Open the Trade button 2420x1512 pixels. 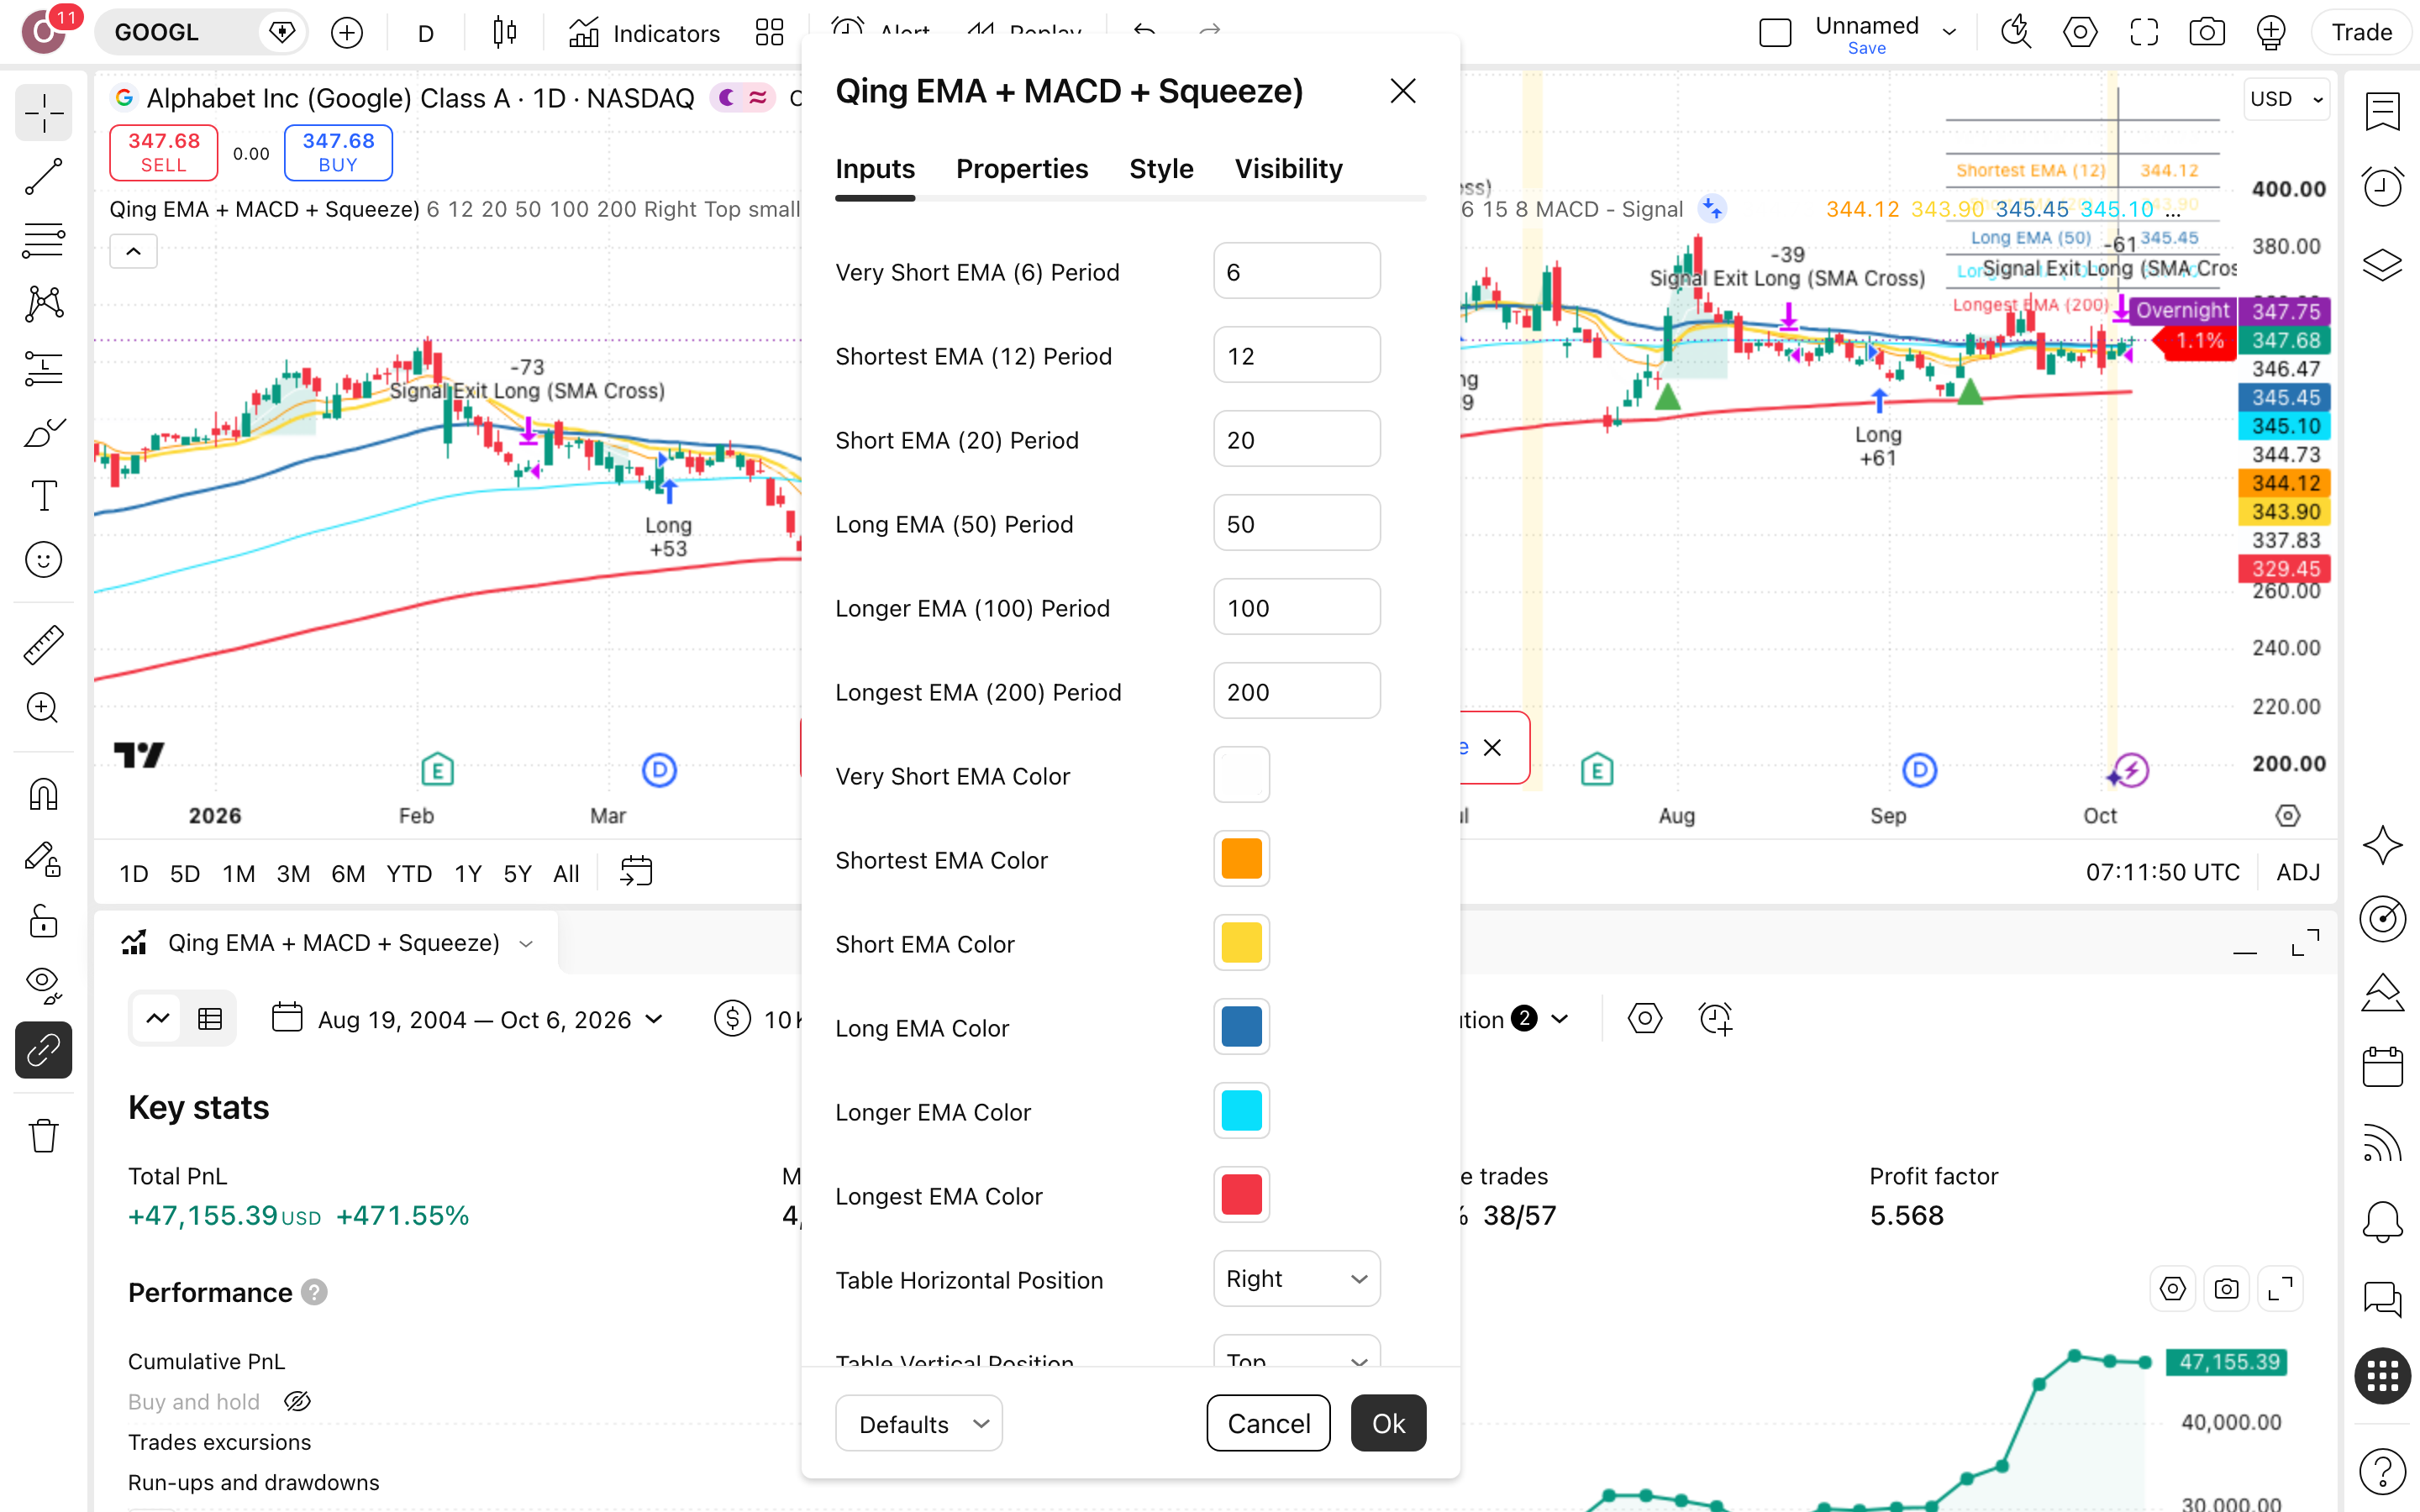coord(2361,32)
